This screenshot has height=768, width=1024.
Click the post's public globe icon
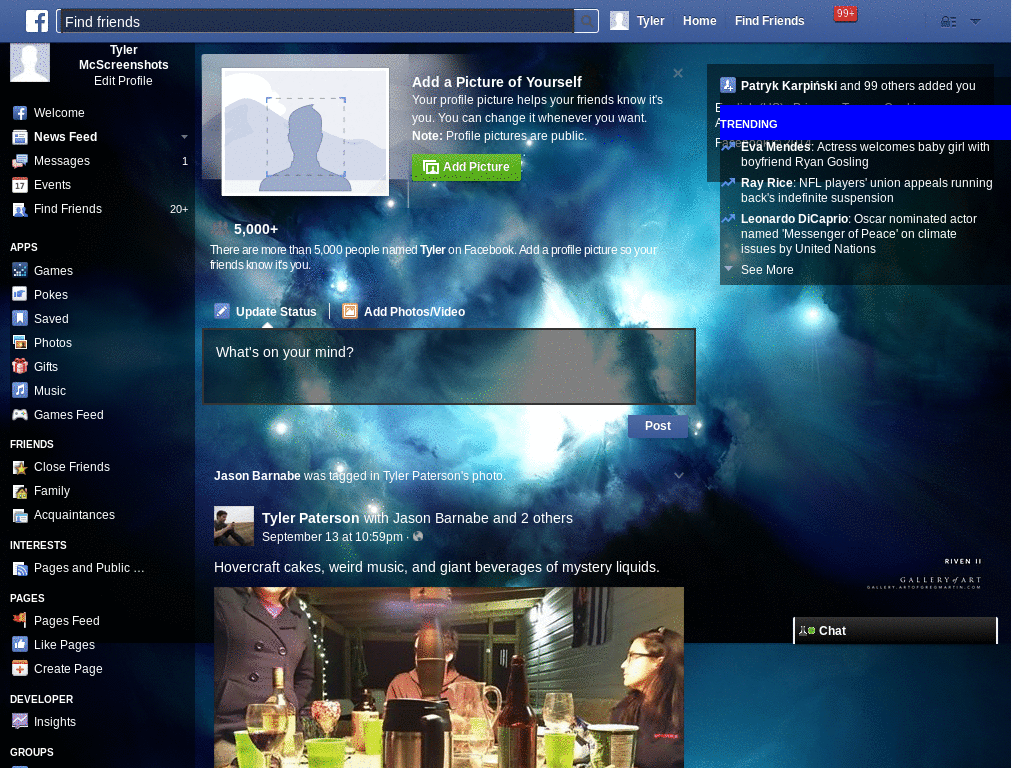tap(418, 537)
